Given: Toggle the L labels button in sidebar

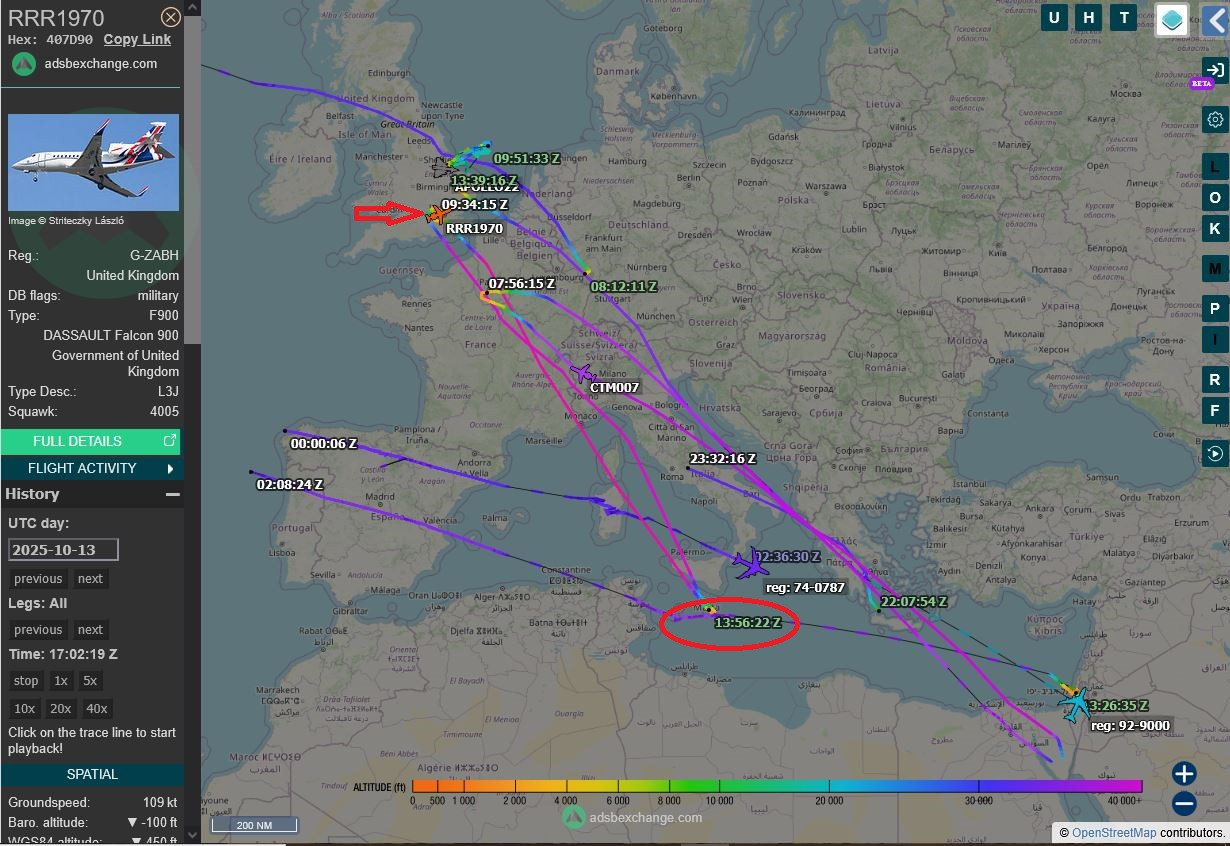Looking at the screenshot, I should (1215, 167).
